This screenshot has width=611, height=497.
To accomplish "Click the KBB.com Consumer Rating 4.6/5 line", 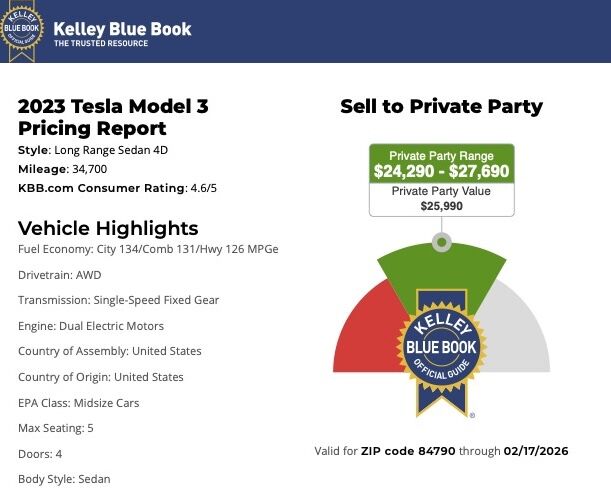I will [116, 188].
